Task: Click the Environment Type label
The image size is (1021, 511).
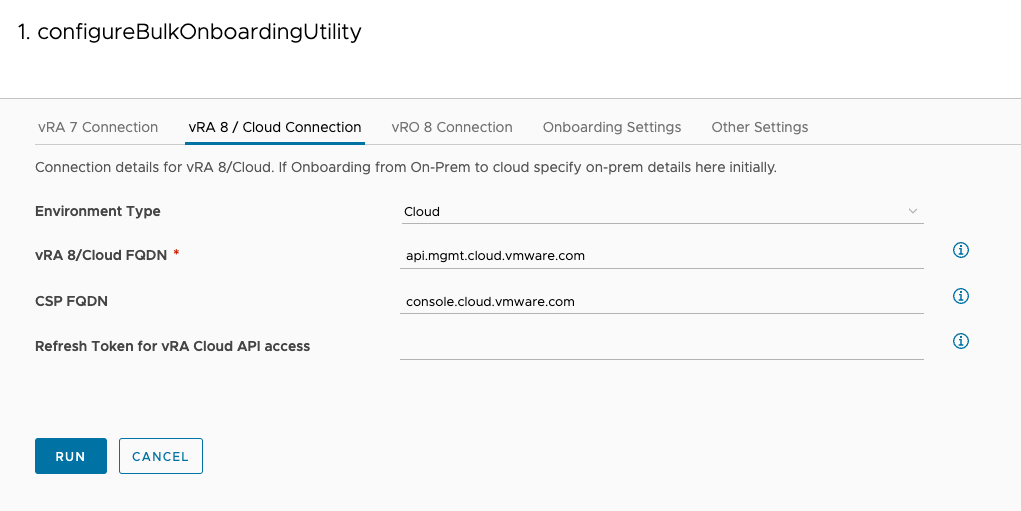Action: tap(98, 211)
